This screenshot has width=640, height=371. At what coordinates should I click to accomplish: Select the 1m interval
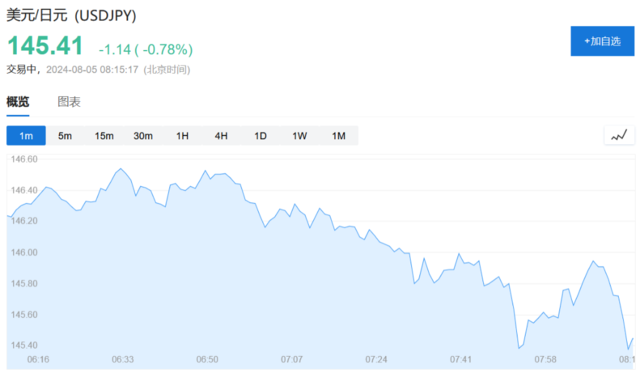26,136
